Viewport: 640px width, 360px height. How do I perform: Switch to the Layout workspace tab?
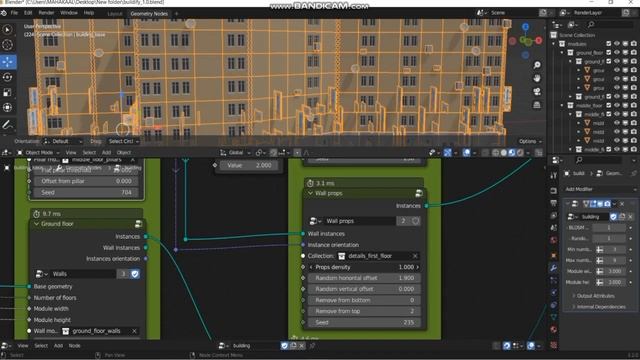pos(115,14)
